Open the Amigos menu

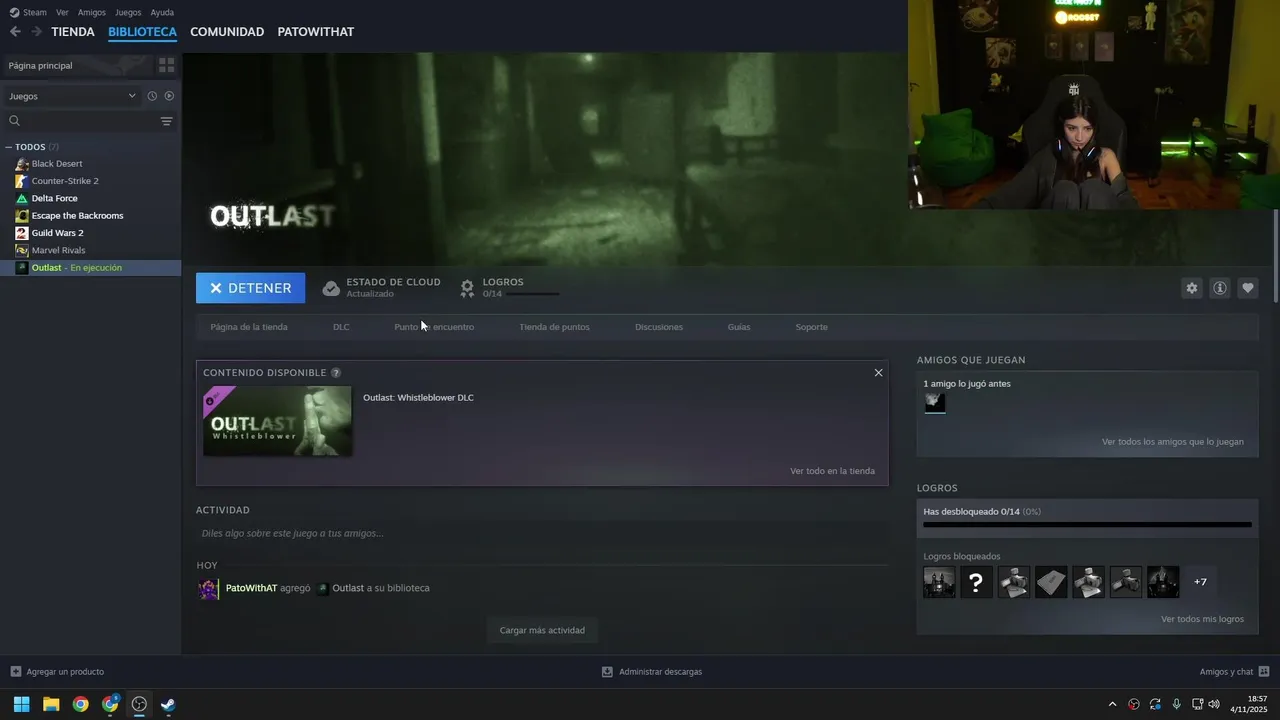click(x=92, y=12)
